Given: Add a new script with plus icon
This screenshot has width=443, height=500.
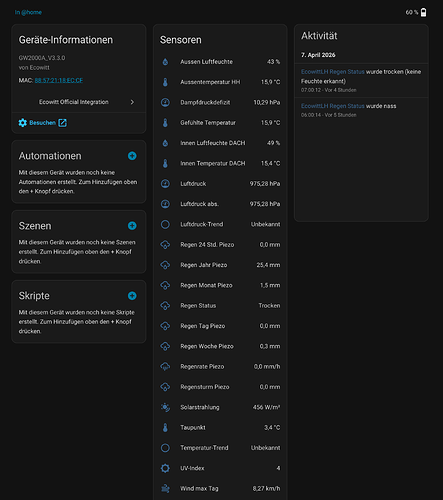Looking at the screenshot, I should (132, 296).
